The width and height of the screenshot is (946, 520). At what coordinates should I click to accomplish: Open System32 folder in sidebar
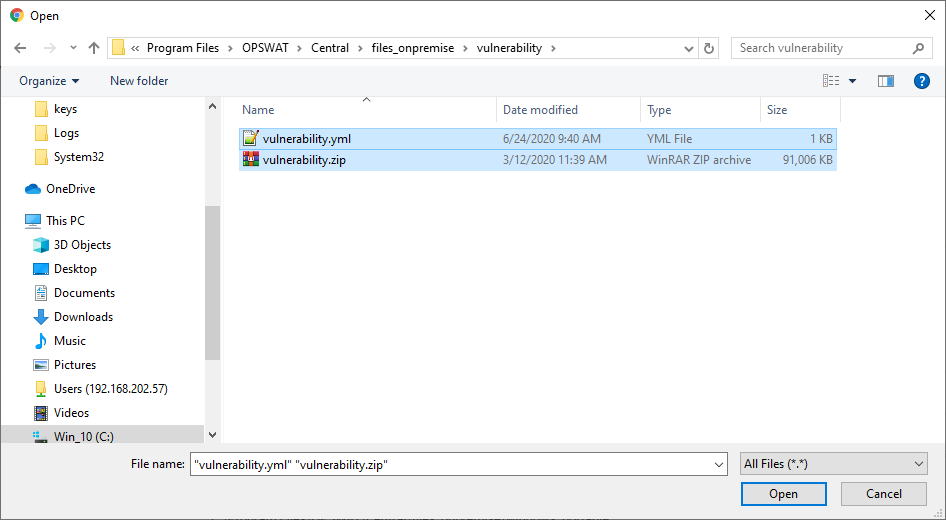tap(78, 157)
